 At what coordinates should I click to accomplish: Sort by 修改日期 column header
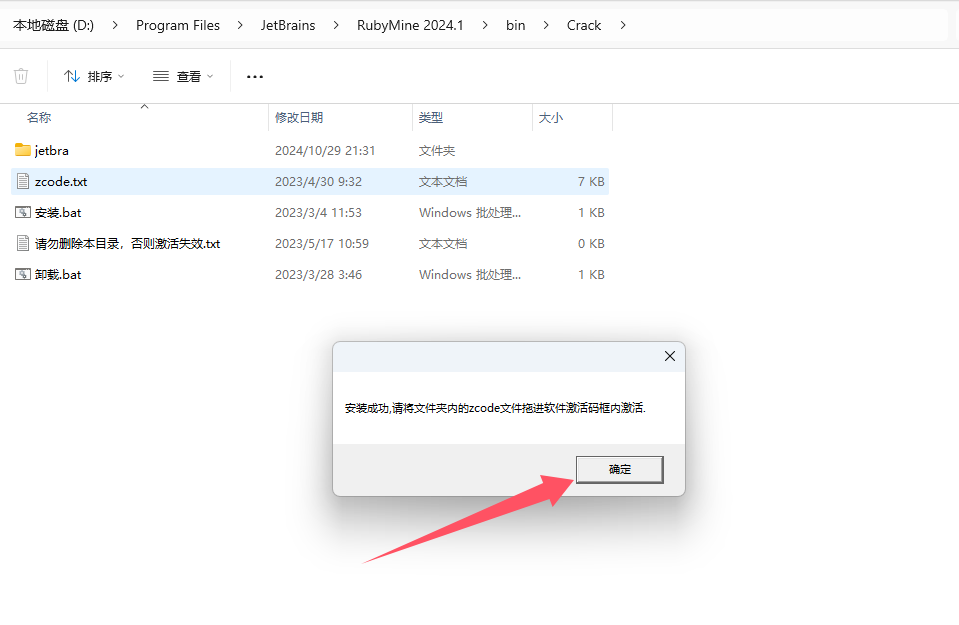click(x=299, y=117)
